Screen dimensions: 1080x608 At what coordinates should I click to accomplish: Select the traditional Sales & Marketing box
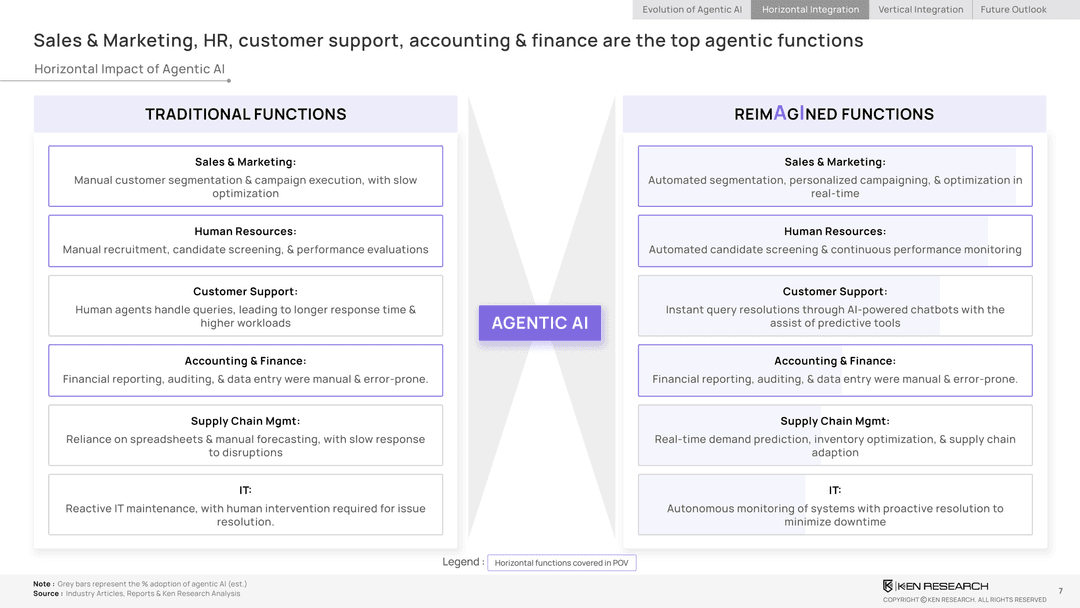click(245, 177)
